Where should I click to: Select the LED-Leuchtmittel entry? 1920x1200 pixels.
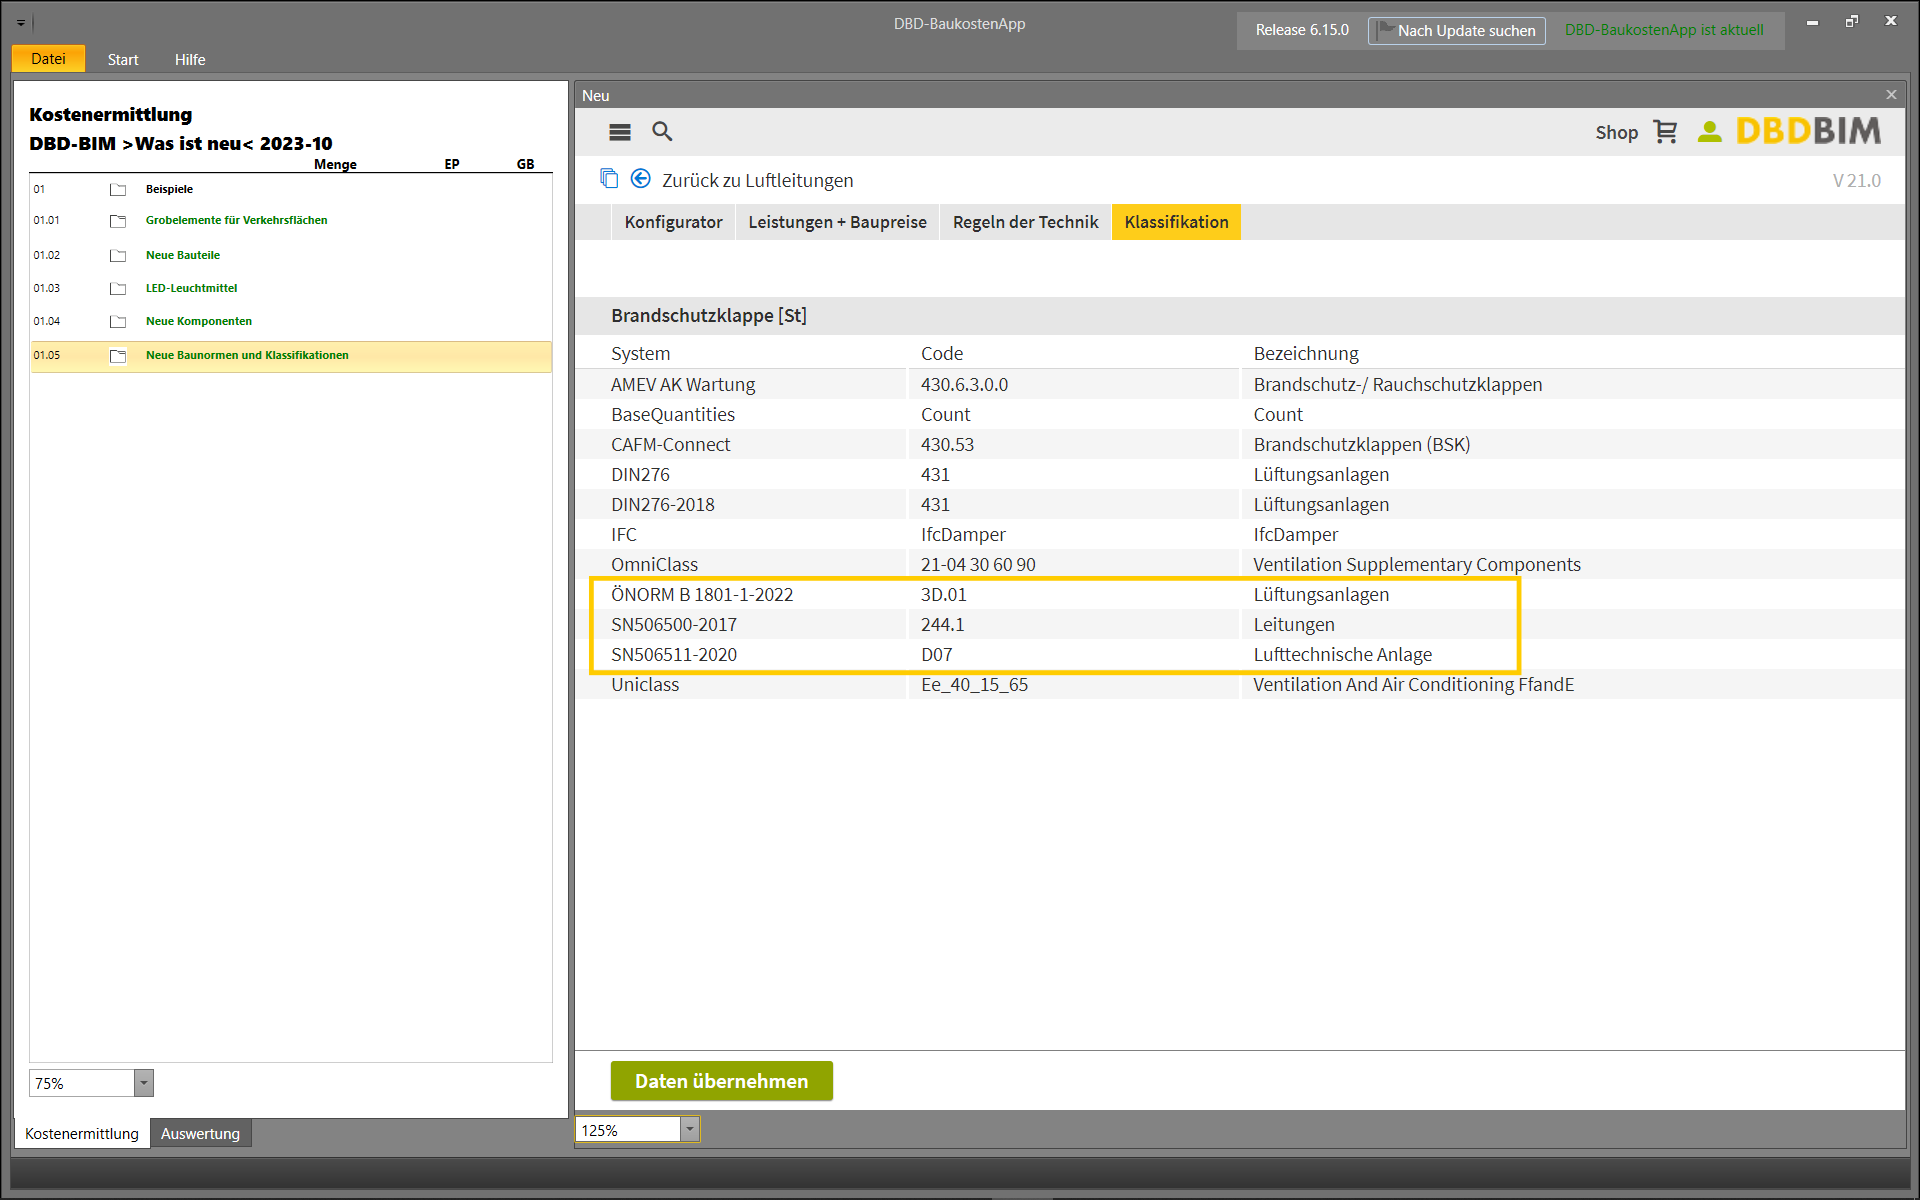pos(291,289)
